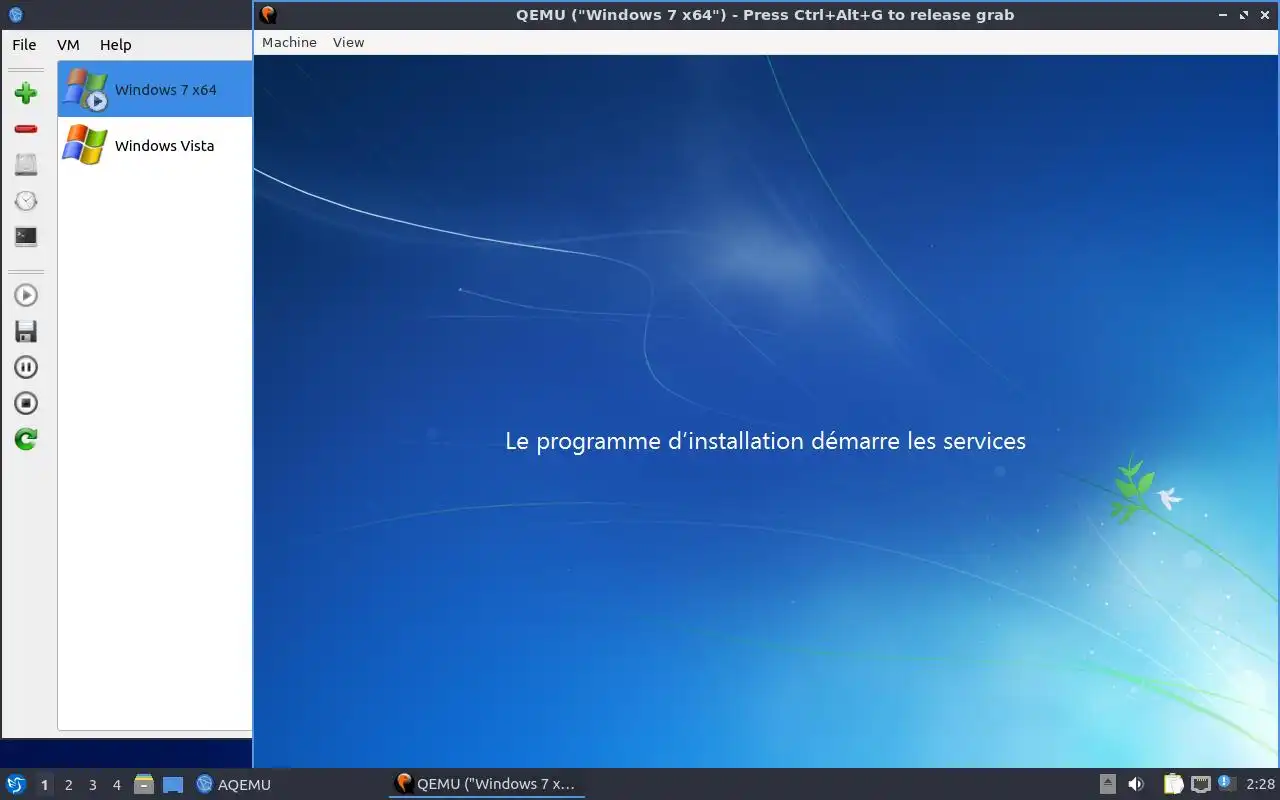Select the Windows Vista virtual machine
Screen dimensions: 1280x800
[155, 145]
